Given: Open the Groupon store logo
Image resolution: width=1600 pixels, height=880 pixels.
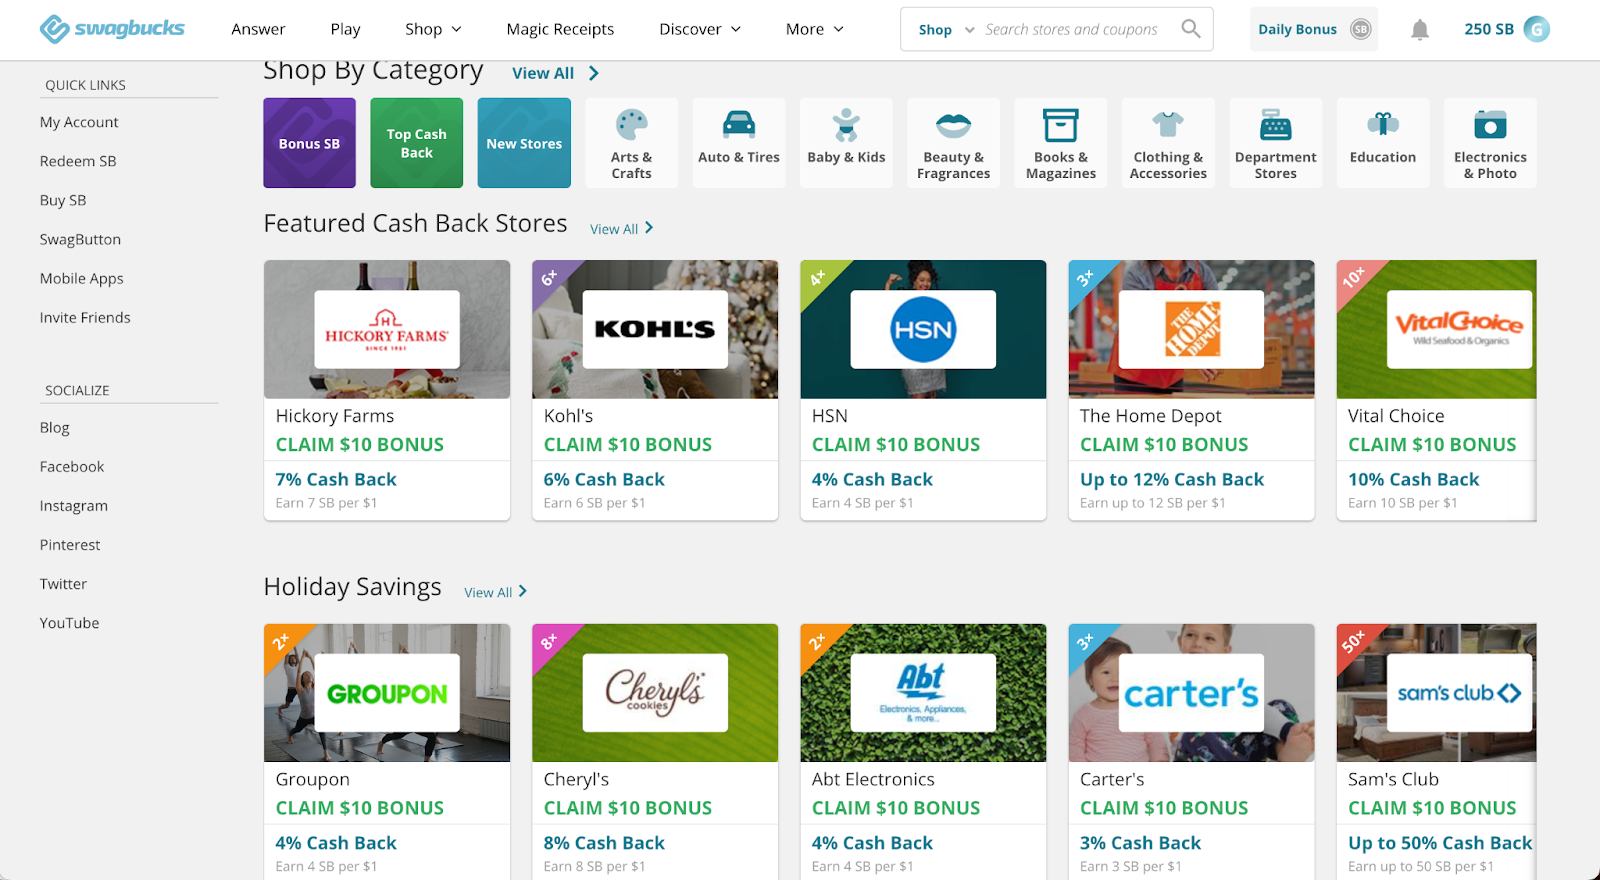Looking at the screenshot, I should [x=387, y=693].
